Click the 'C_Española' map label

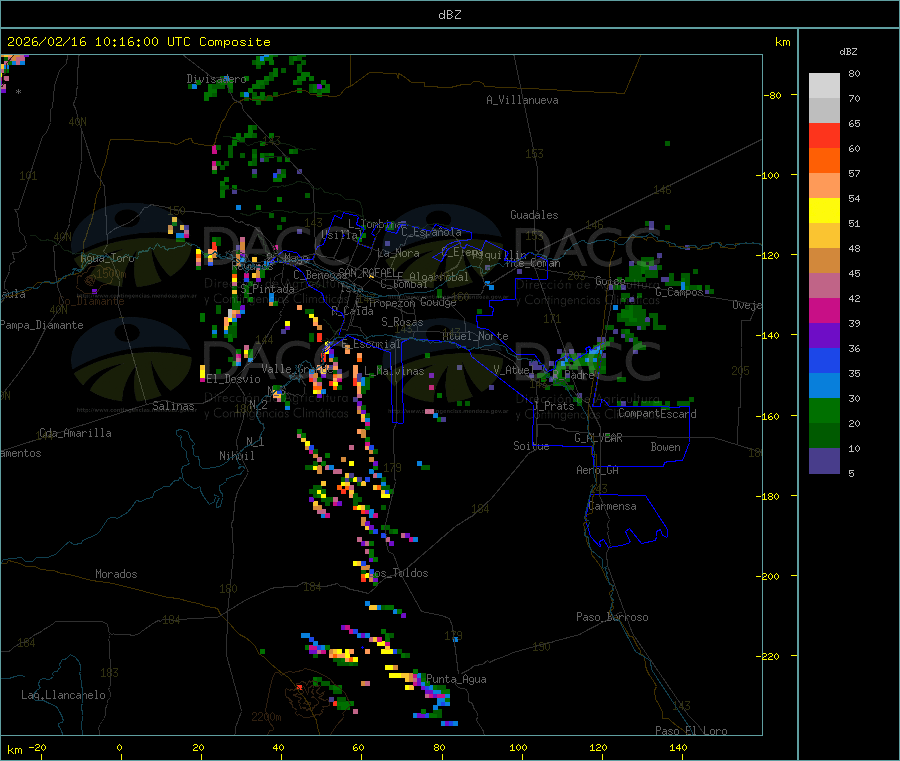pos(432,232)
